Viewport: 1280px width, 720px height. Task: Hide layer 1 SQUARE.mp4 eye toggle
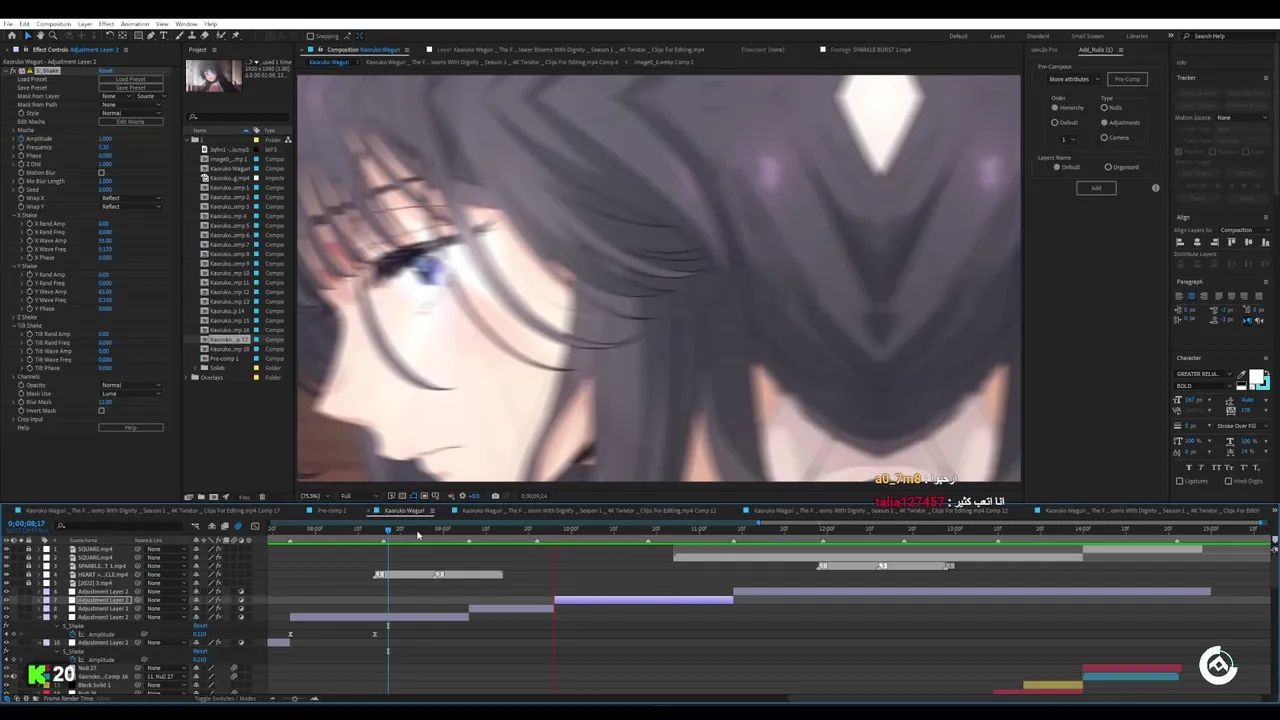click(x=7, y=549)
